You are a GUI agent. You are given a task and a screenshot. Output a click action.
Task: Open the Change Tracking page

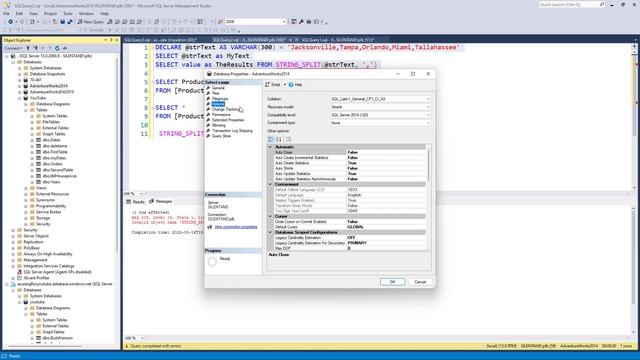[x=226, y=109]
